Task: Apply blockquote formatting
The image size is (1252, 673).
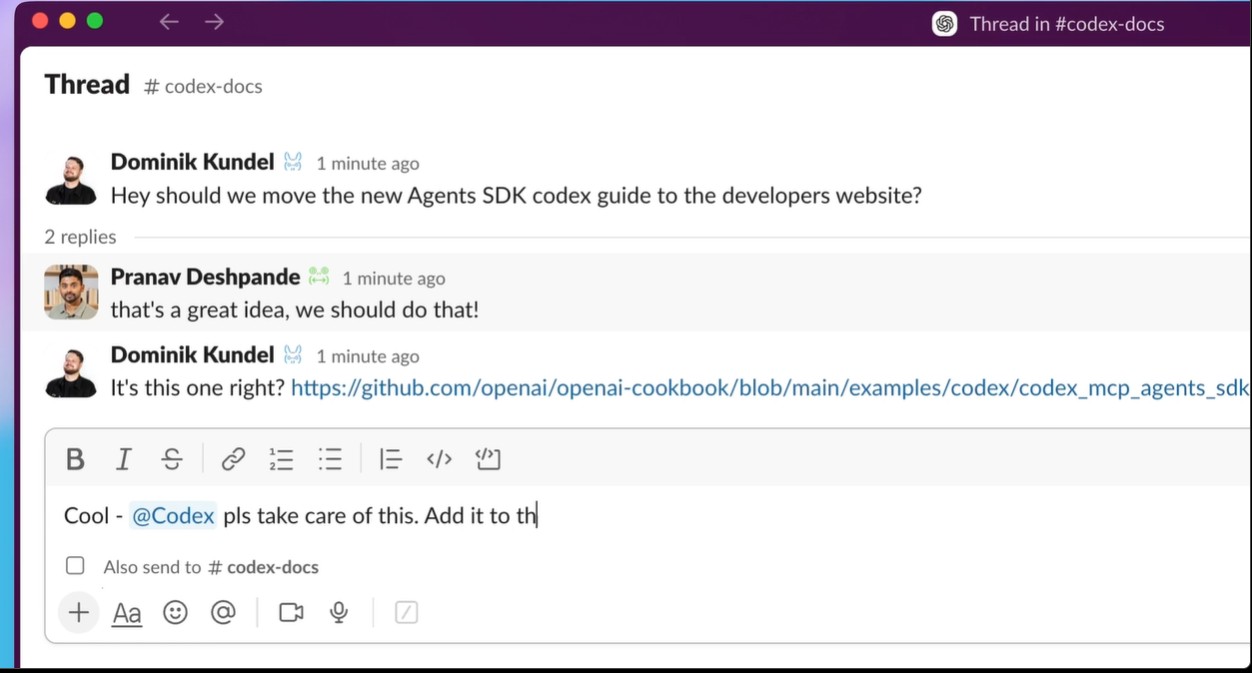Action: point(390,459)
